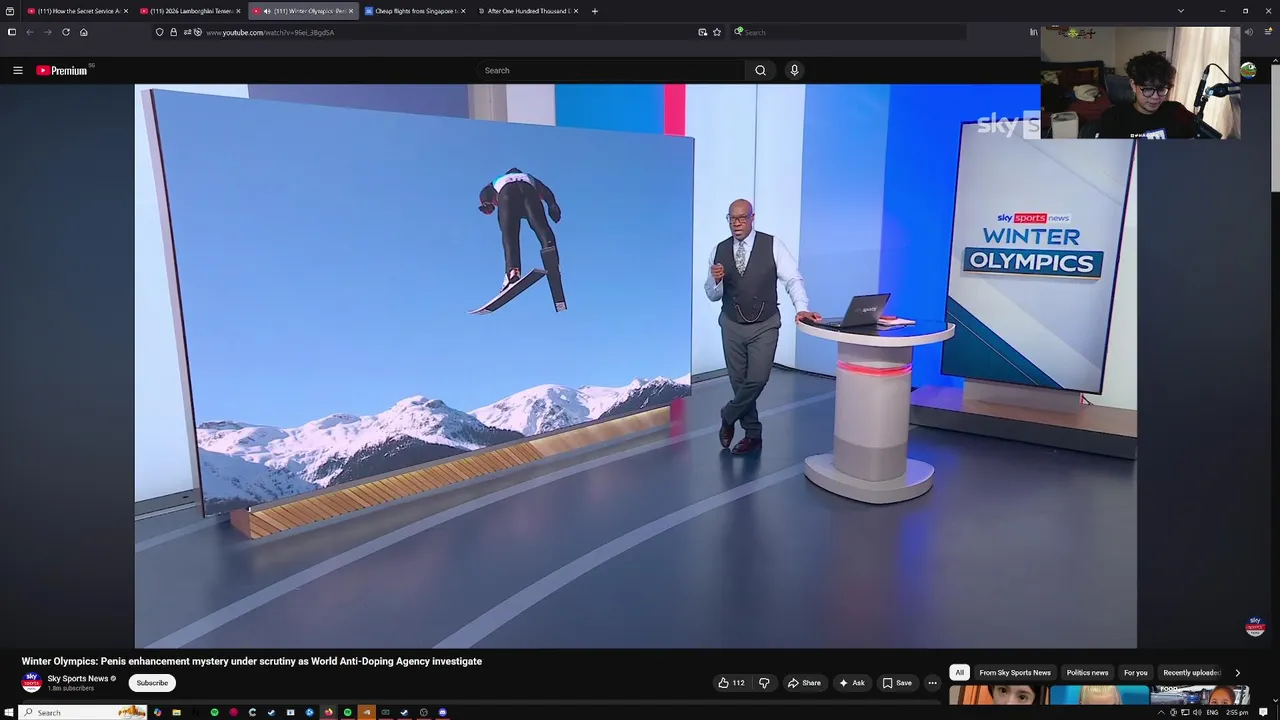
Task: Open the Sky Sports News channel name link
Action: 77,679
